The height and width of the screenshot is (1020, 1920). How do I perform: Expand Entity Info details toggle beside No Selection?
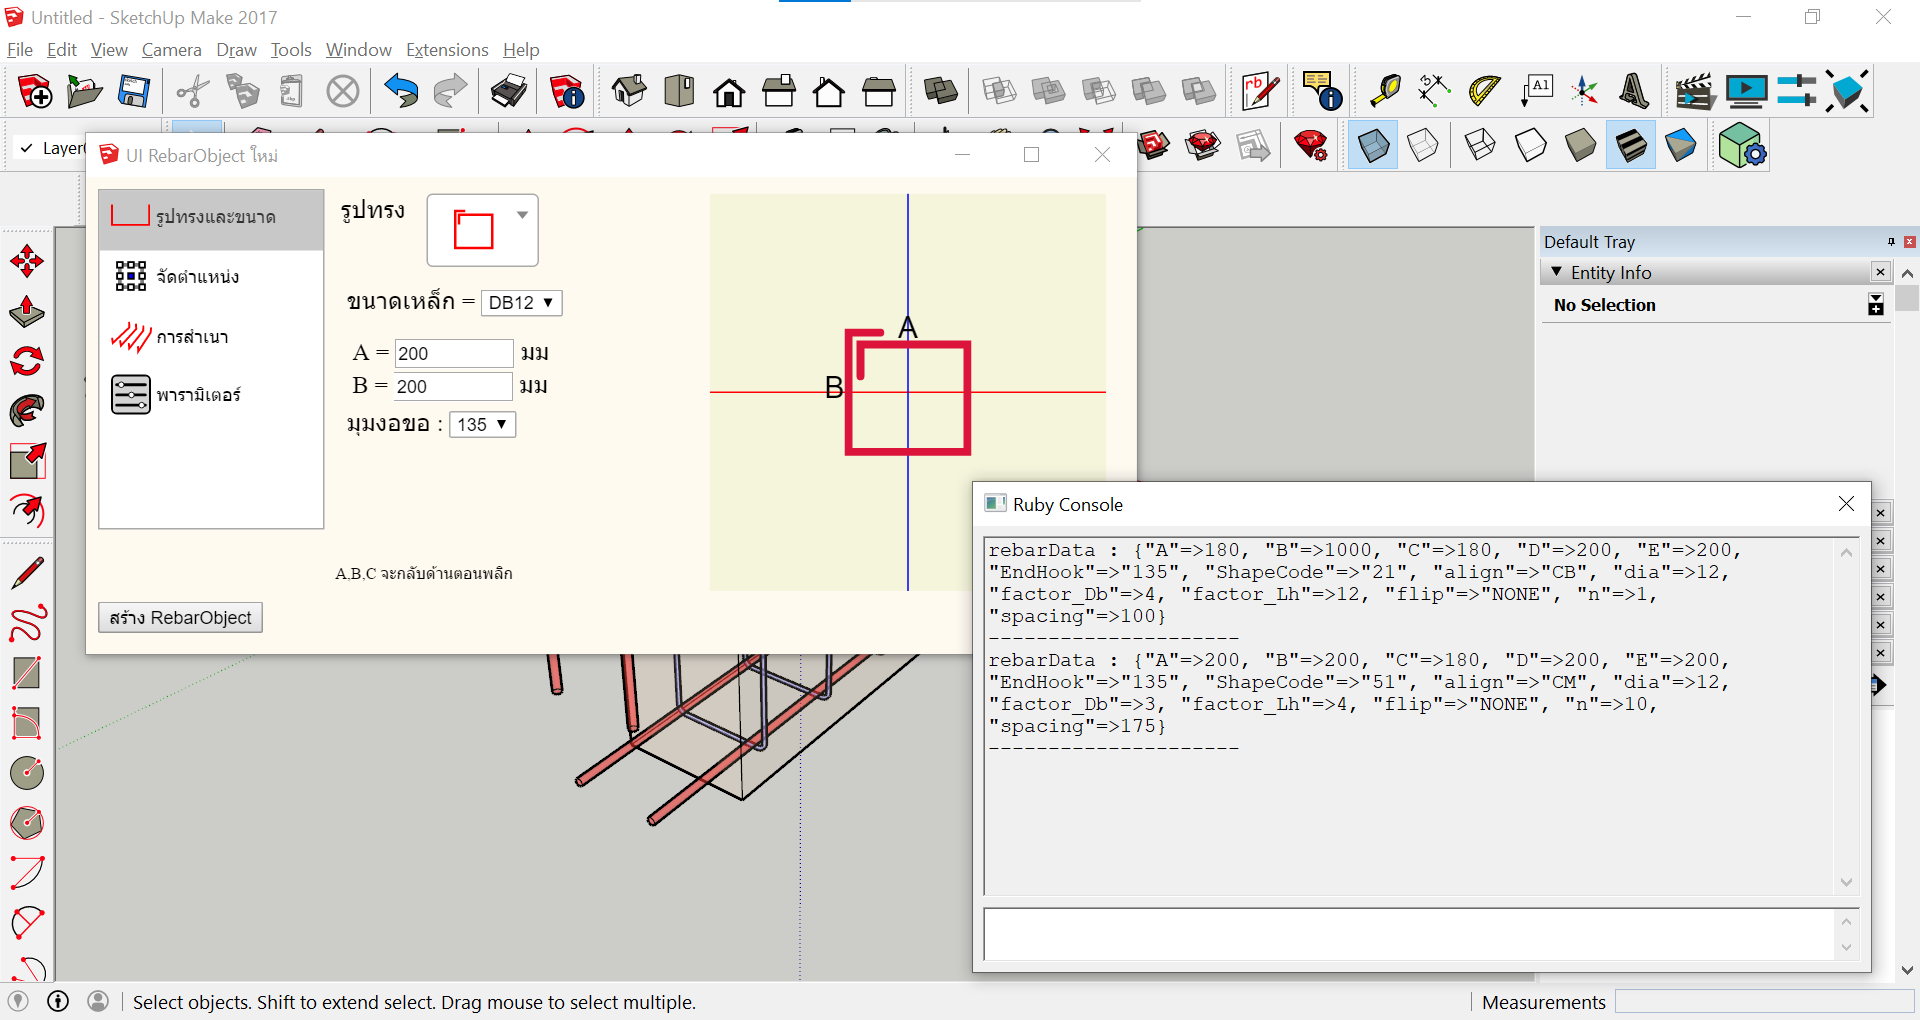1876,305
